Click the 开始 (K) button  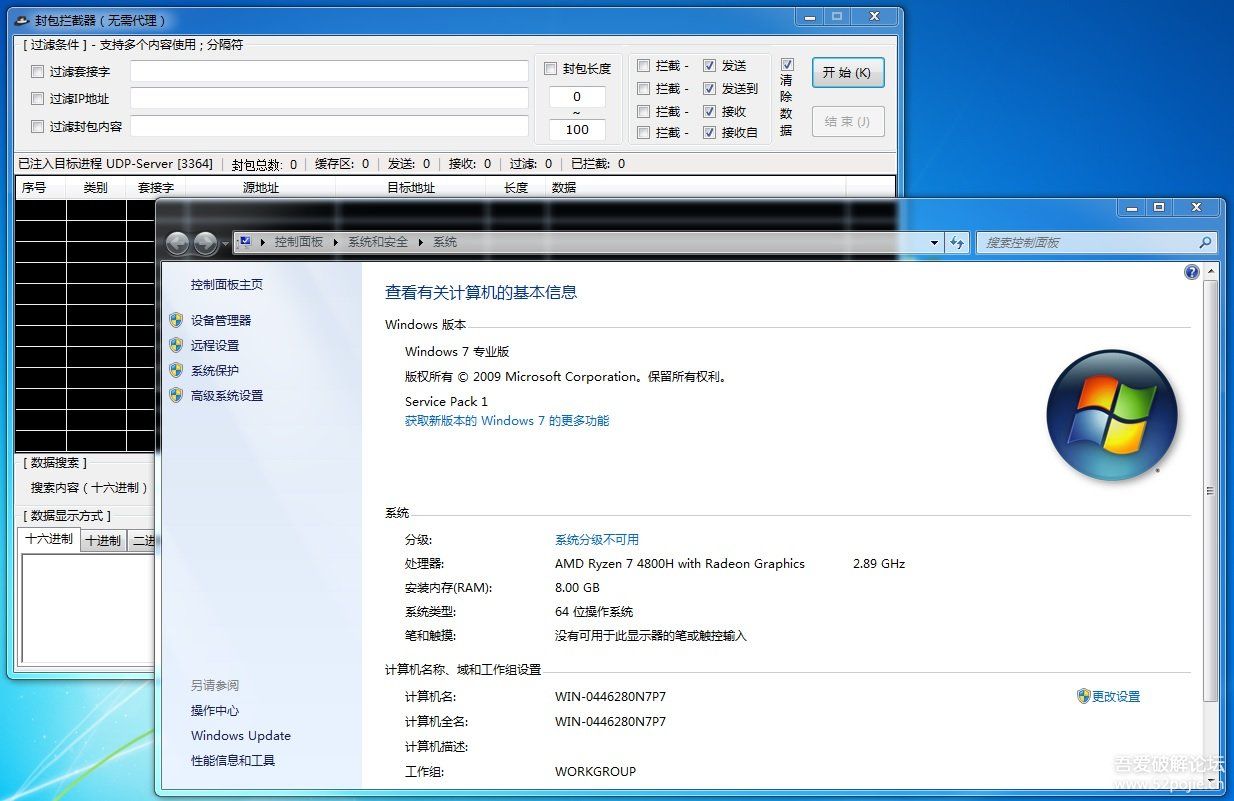pos(847,73)
